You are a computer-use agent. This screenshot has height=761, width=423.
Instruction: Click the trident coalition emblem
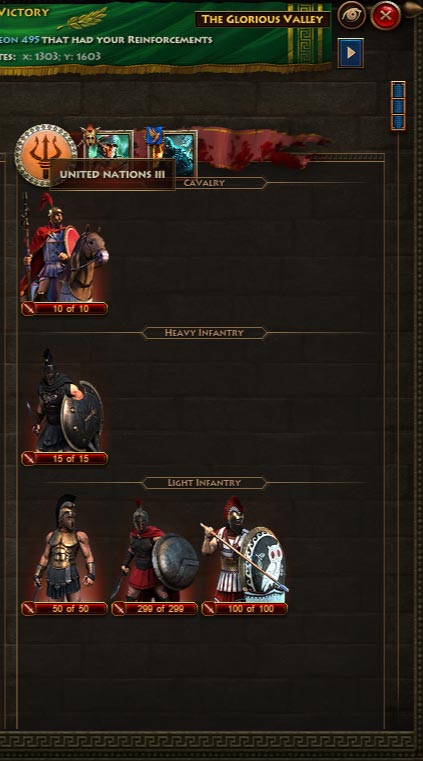[x=45, y=155]
